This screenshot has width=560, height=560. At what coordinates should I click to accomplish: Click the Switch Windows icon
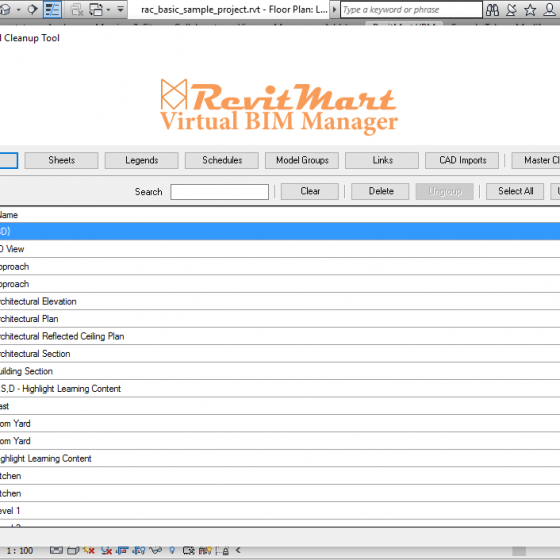[96, 10]
